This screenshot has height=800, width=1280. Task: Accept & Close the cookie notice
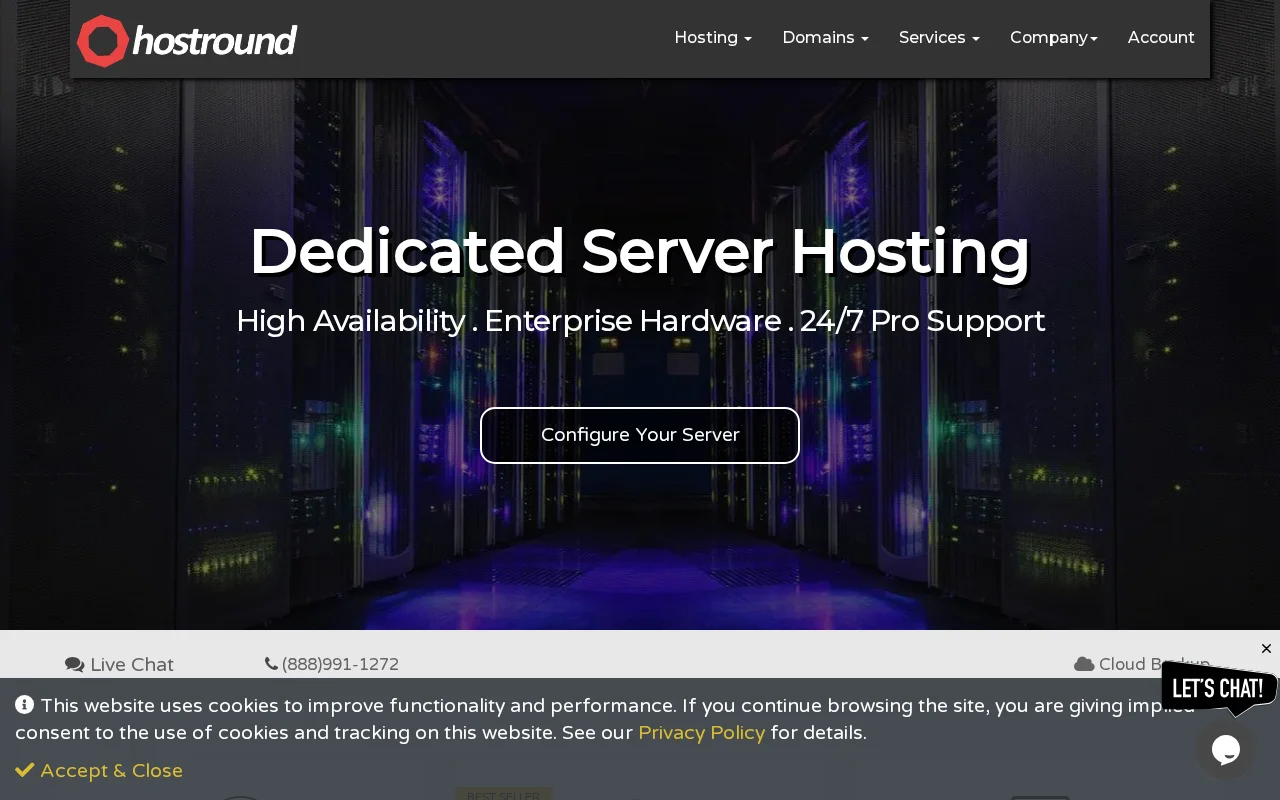pyautogui.click(x=99, y=770)
